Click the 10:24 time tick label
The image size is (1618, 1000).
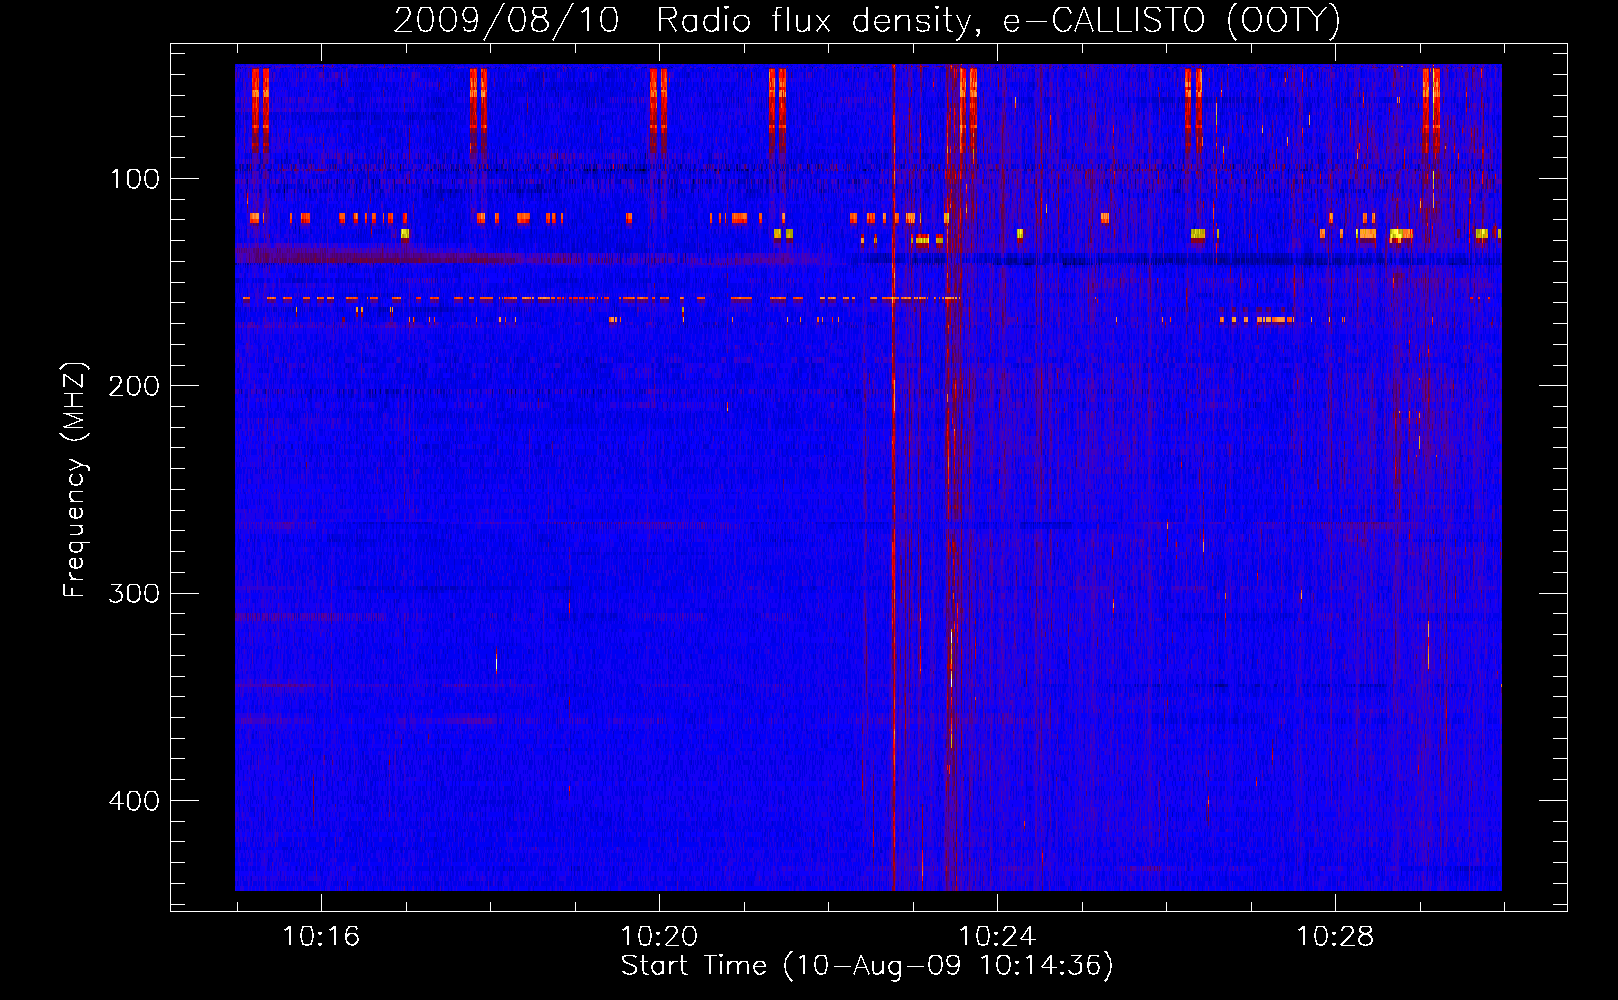[997, 936]
